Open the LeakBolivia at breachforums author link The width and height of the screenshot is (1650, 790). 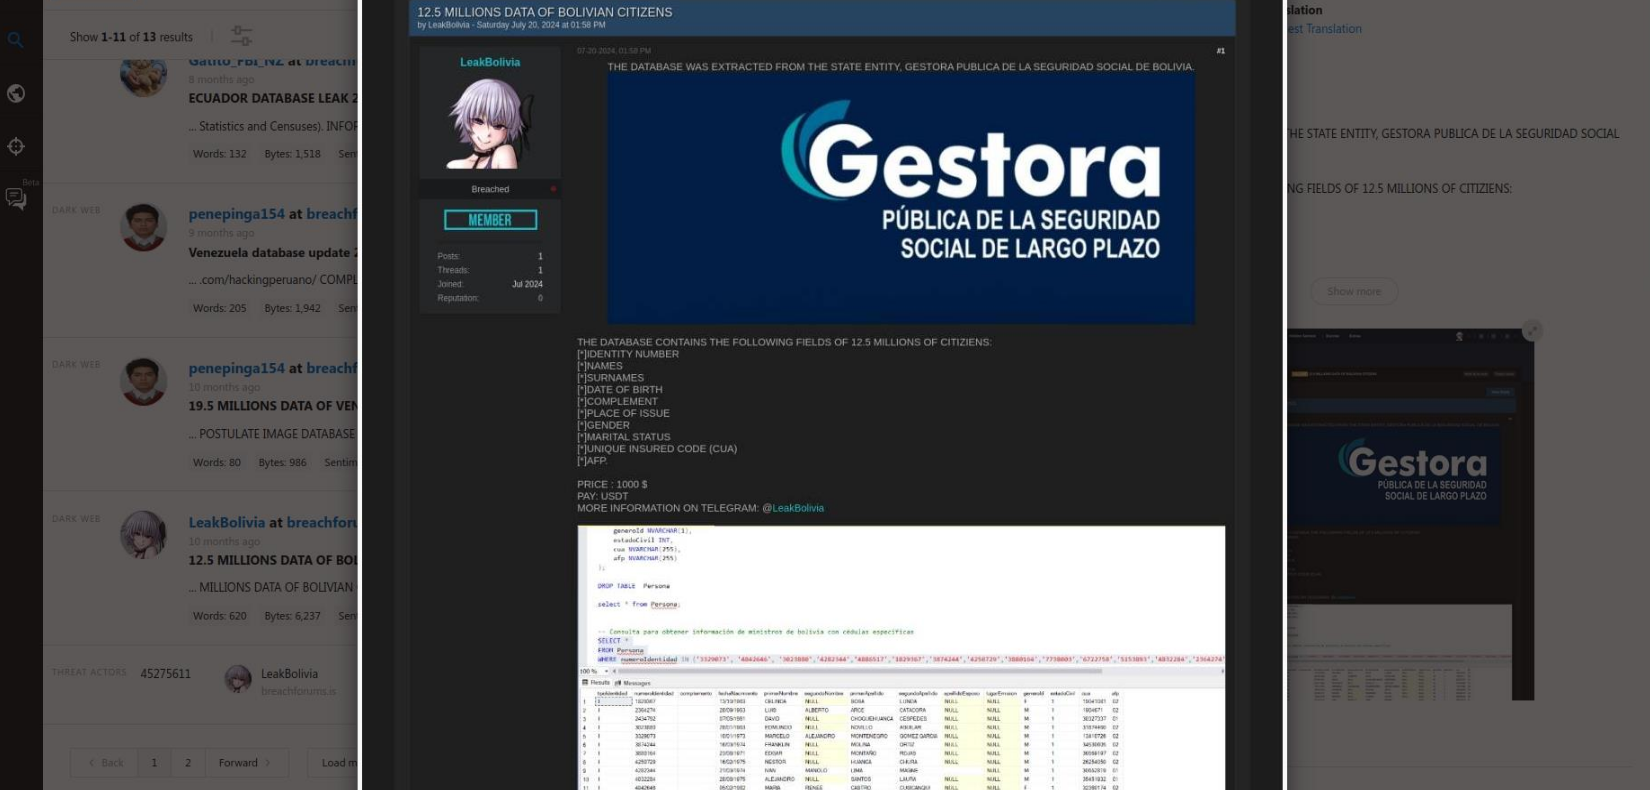coord(273,522)
